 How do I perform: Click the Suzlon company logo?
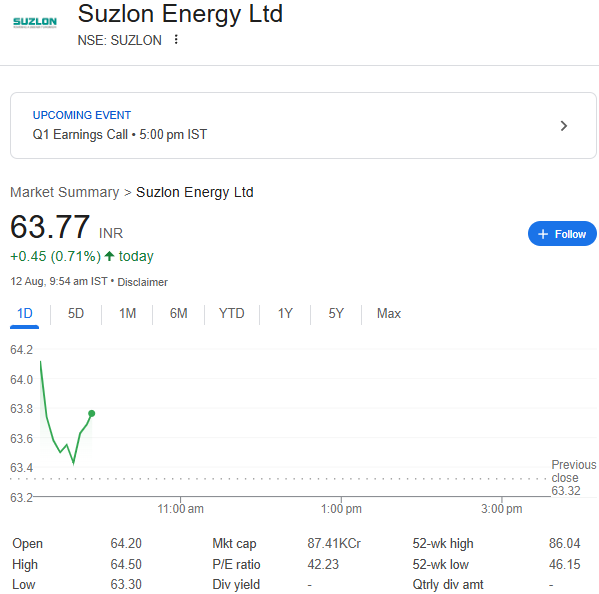click(x=35, y=23)
